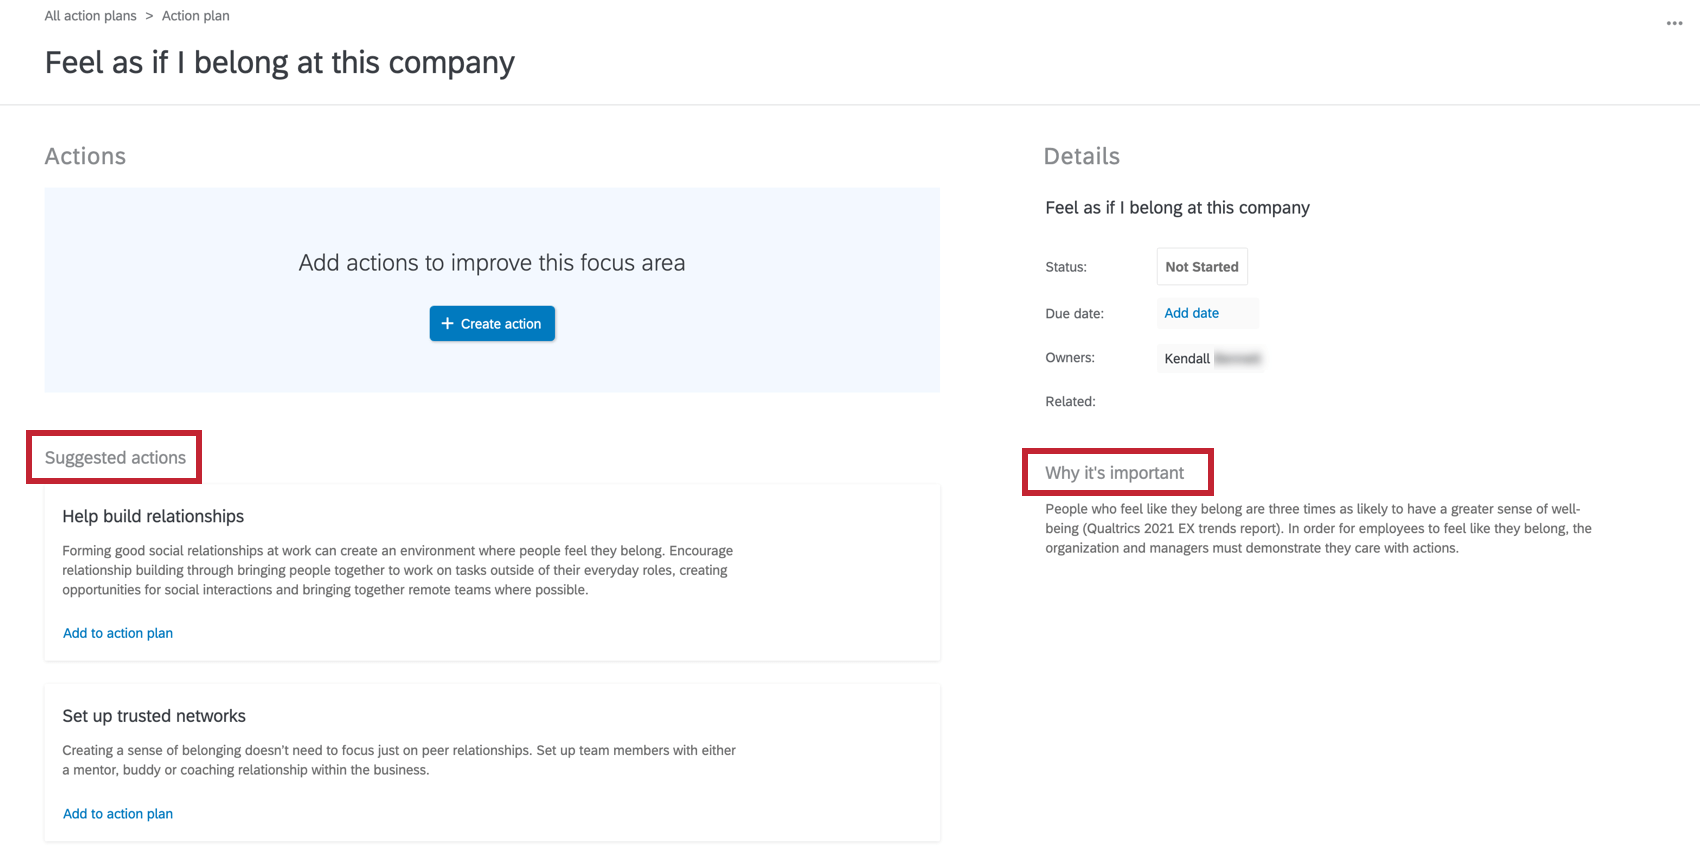The image size is (1700, 850).
Task: Go back to All action plans
Action: point(90,16)
